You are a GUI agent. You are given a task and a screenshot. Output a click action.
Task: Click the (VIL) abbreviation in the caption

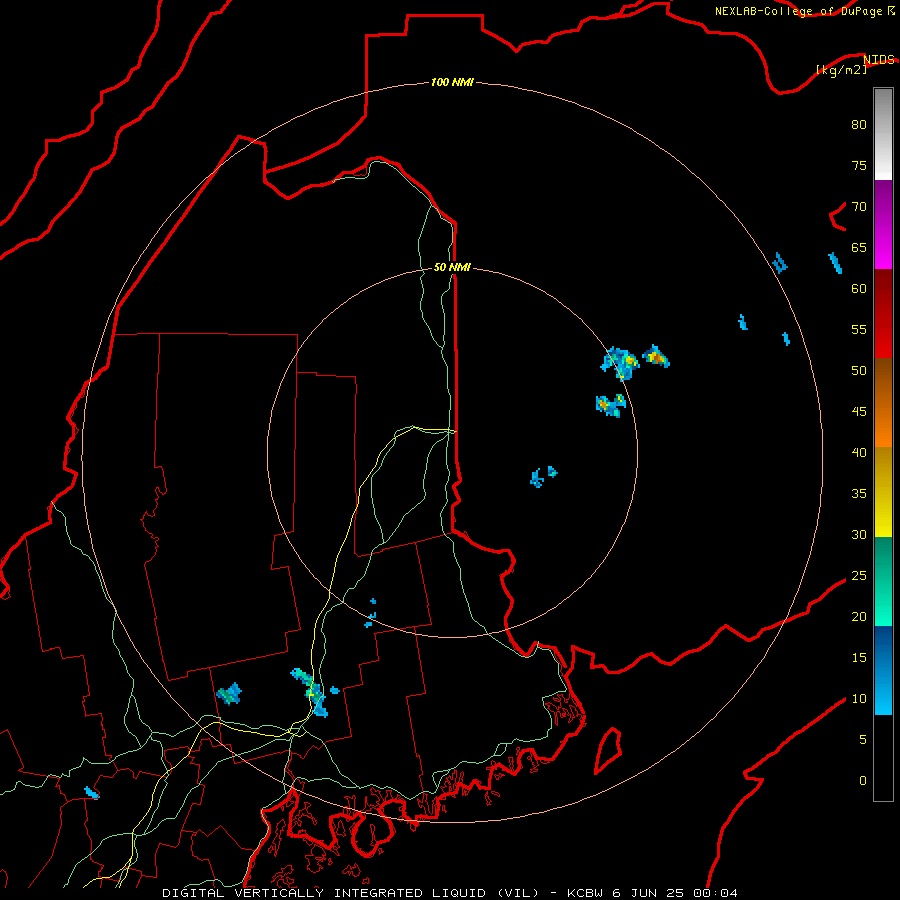[x=519, y=893]
